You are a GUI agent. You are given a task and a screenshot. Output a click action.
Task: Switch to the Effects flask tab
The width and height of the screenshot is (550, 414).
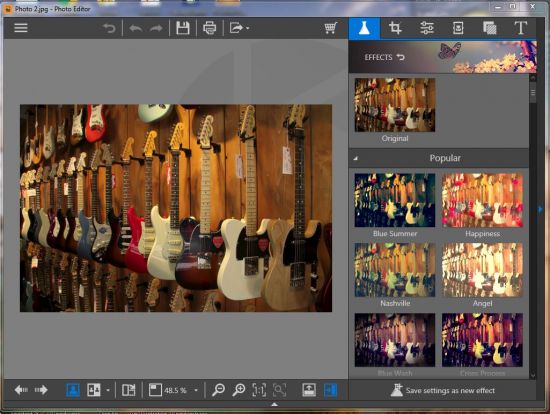tap(364, 28)
